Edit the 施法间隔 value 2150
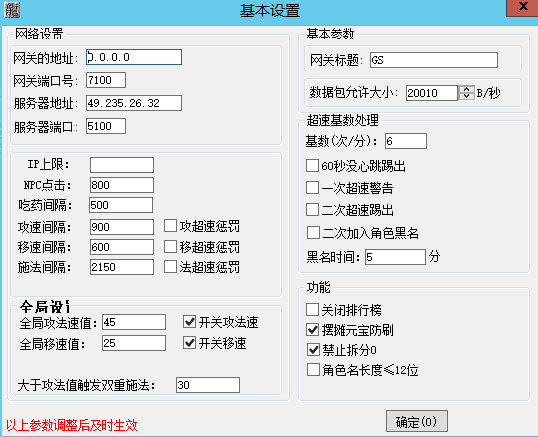 click(122, 267)
